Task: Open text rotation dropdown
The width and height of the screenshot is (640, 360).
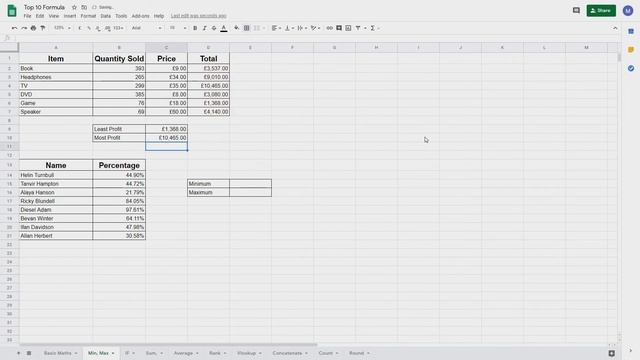Action: tap(315, 28)
